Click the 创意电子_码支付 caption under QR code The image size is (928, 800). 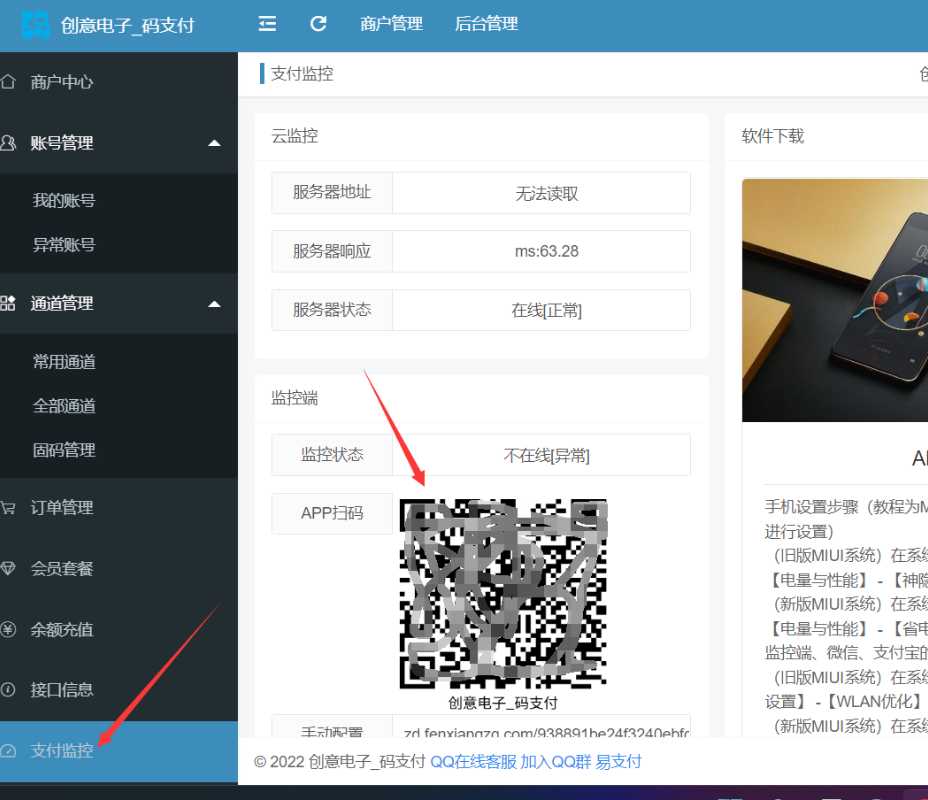[502, 703]
